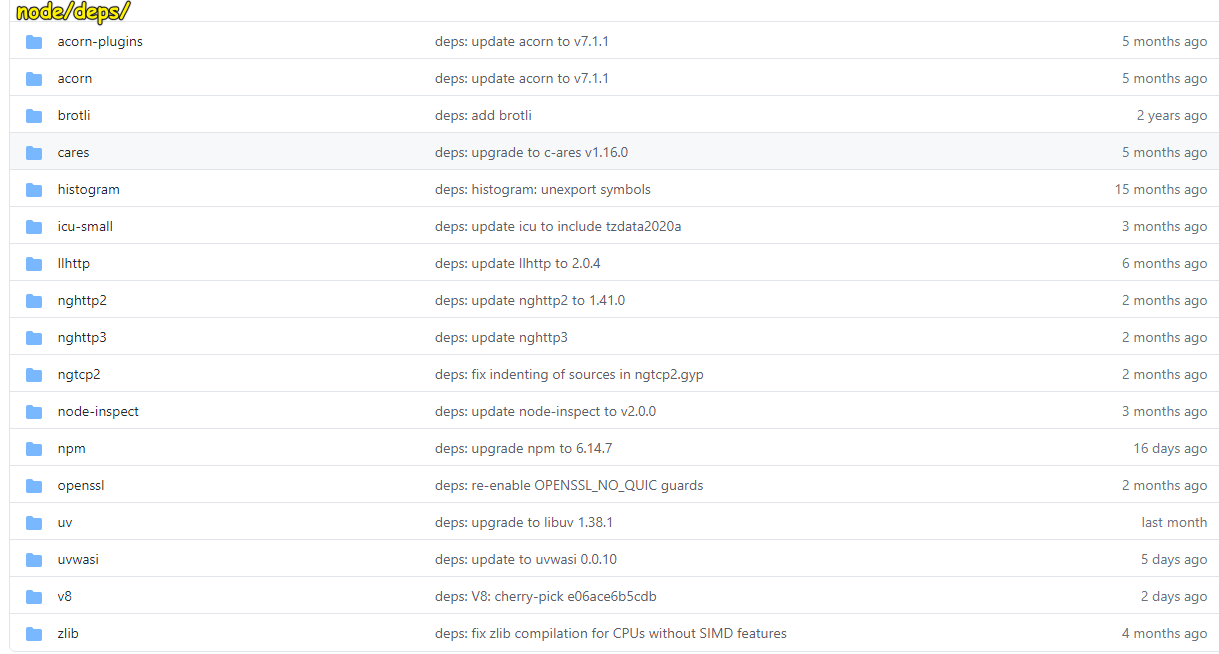This screenshot has width=1219, height=654.
Task: Open the npm directory link
Action: [71, 449]
